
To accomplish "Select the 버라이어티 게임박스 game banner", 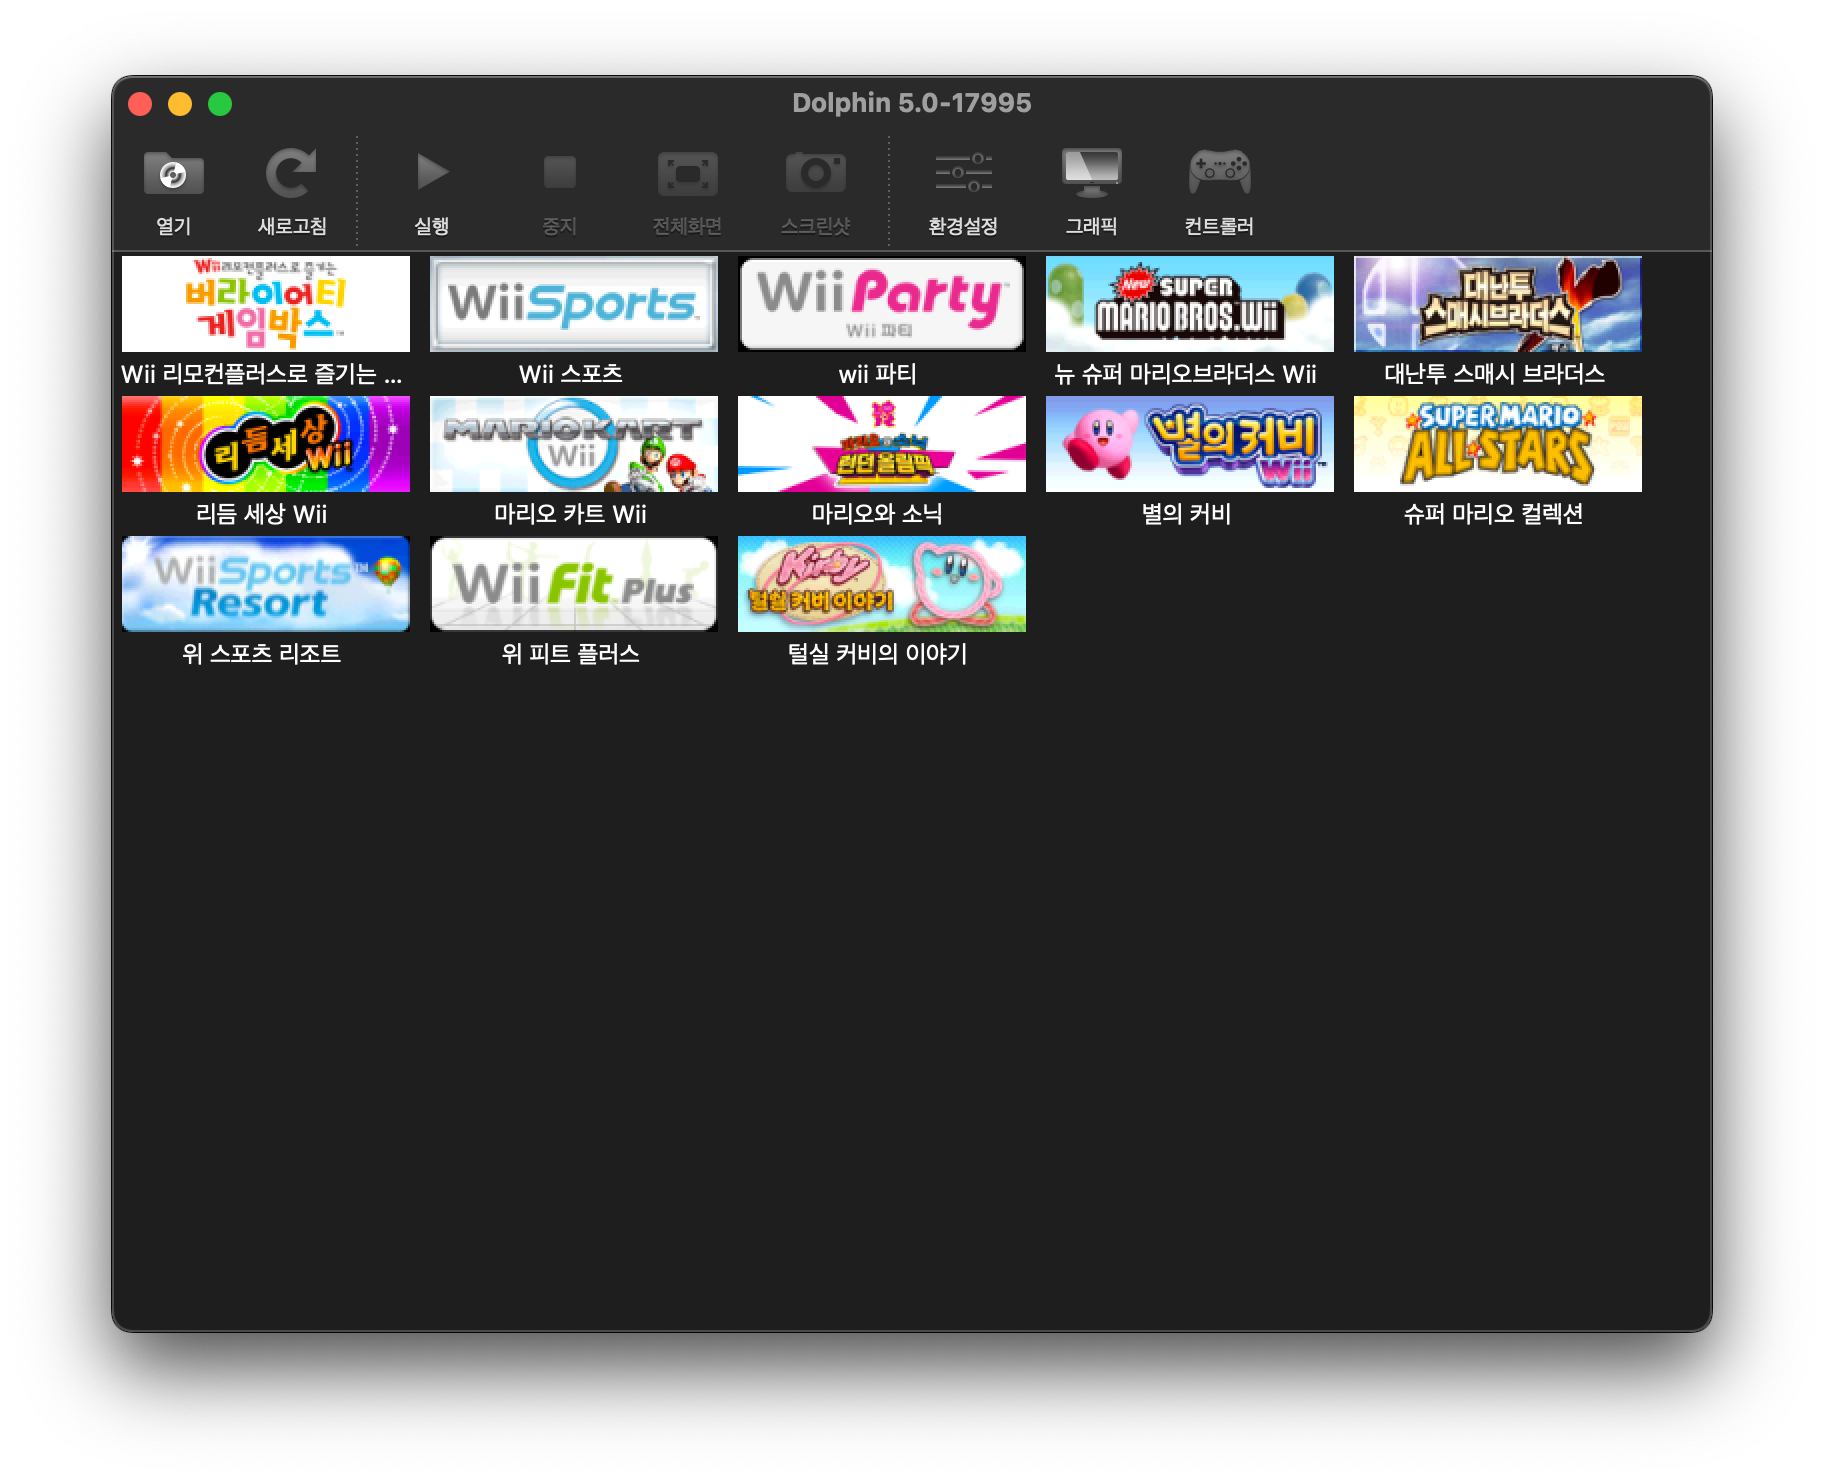I will click(266, 304).
